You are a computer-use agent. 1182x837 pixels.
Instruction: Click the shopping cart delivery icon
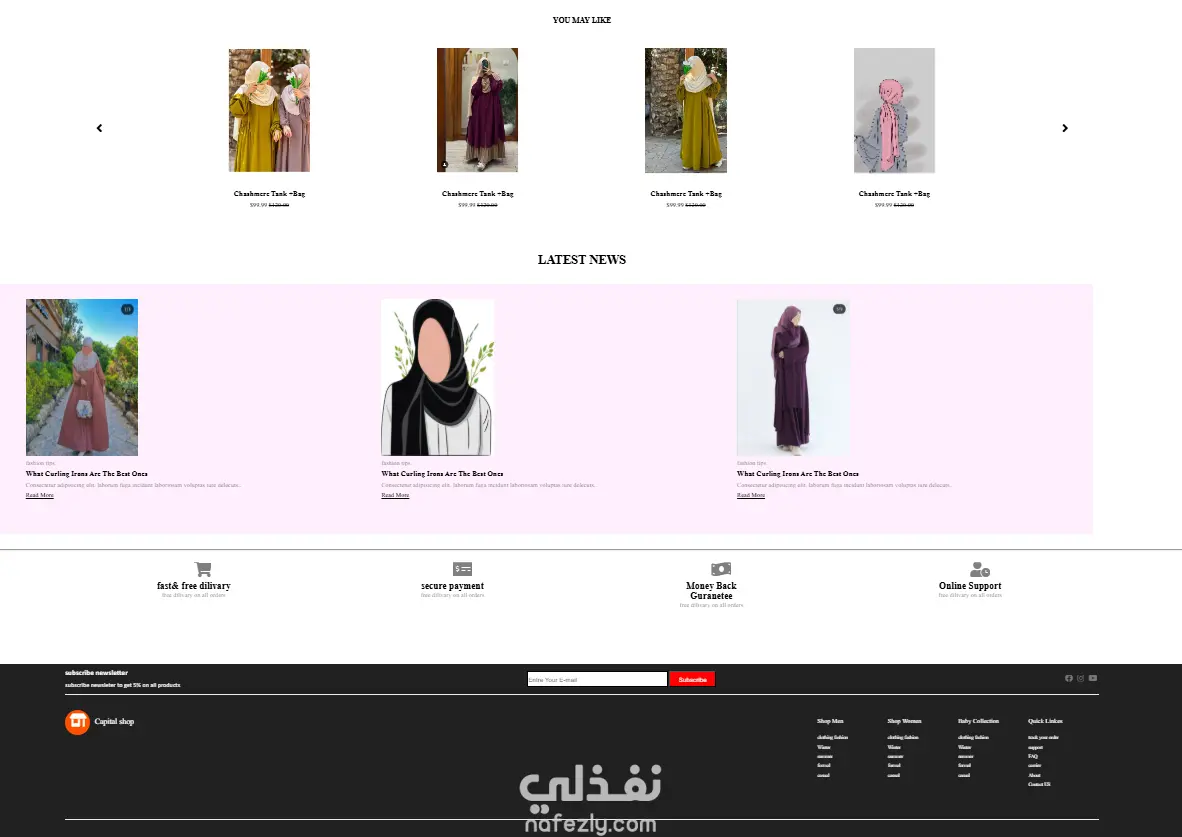point(203,569)
